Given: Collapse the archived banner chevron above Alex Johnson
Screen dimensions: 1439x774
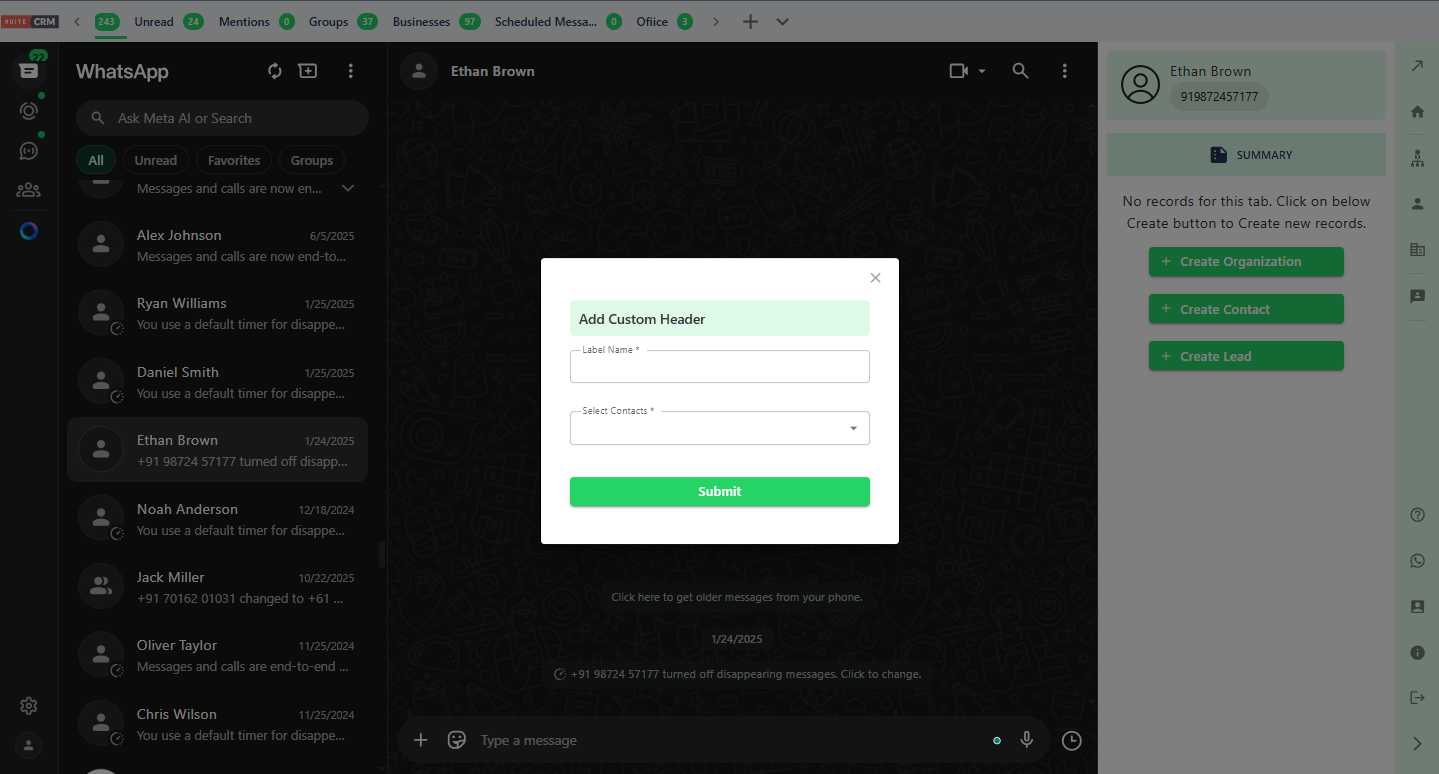Looking at the screenshot, I should click(x=347, y=188).
